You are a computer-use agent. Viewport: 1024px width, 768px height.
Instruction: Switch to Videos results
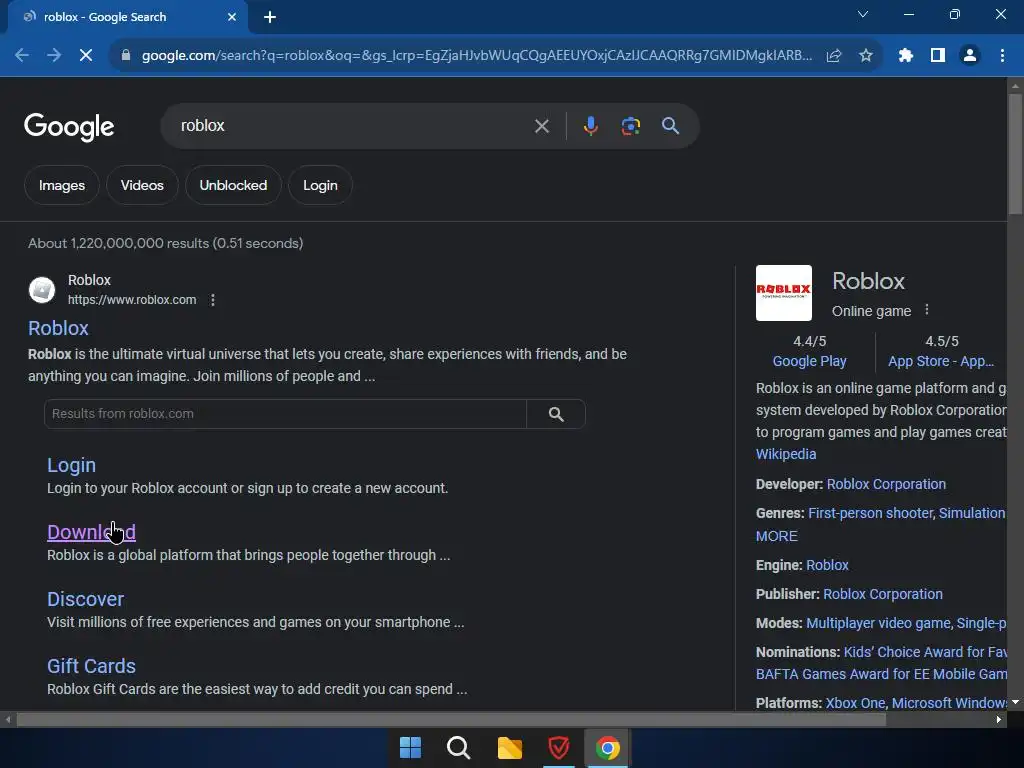point(142,185)
